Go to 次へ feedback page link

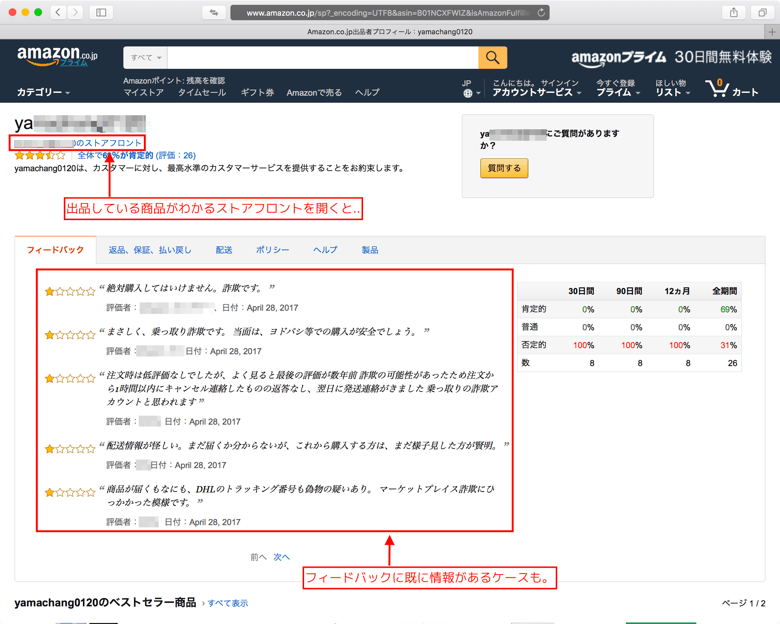282,557
